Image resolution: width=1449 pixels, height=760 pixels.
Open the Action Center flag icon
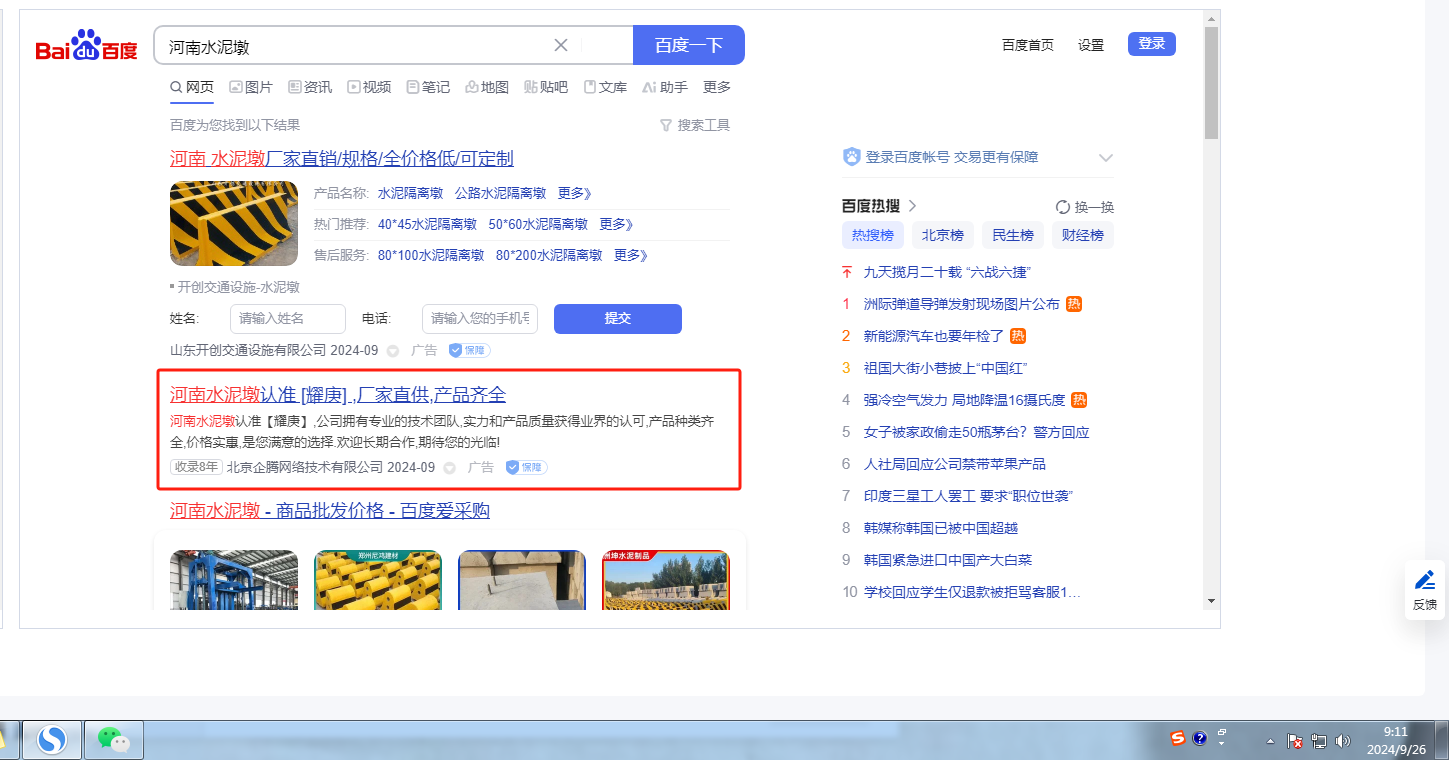(x=1295, y=742)
